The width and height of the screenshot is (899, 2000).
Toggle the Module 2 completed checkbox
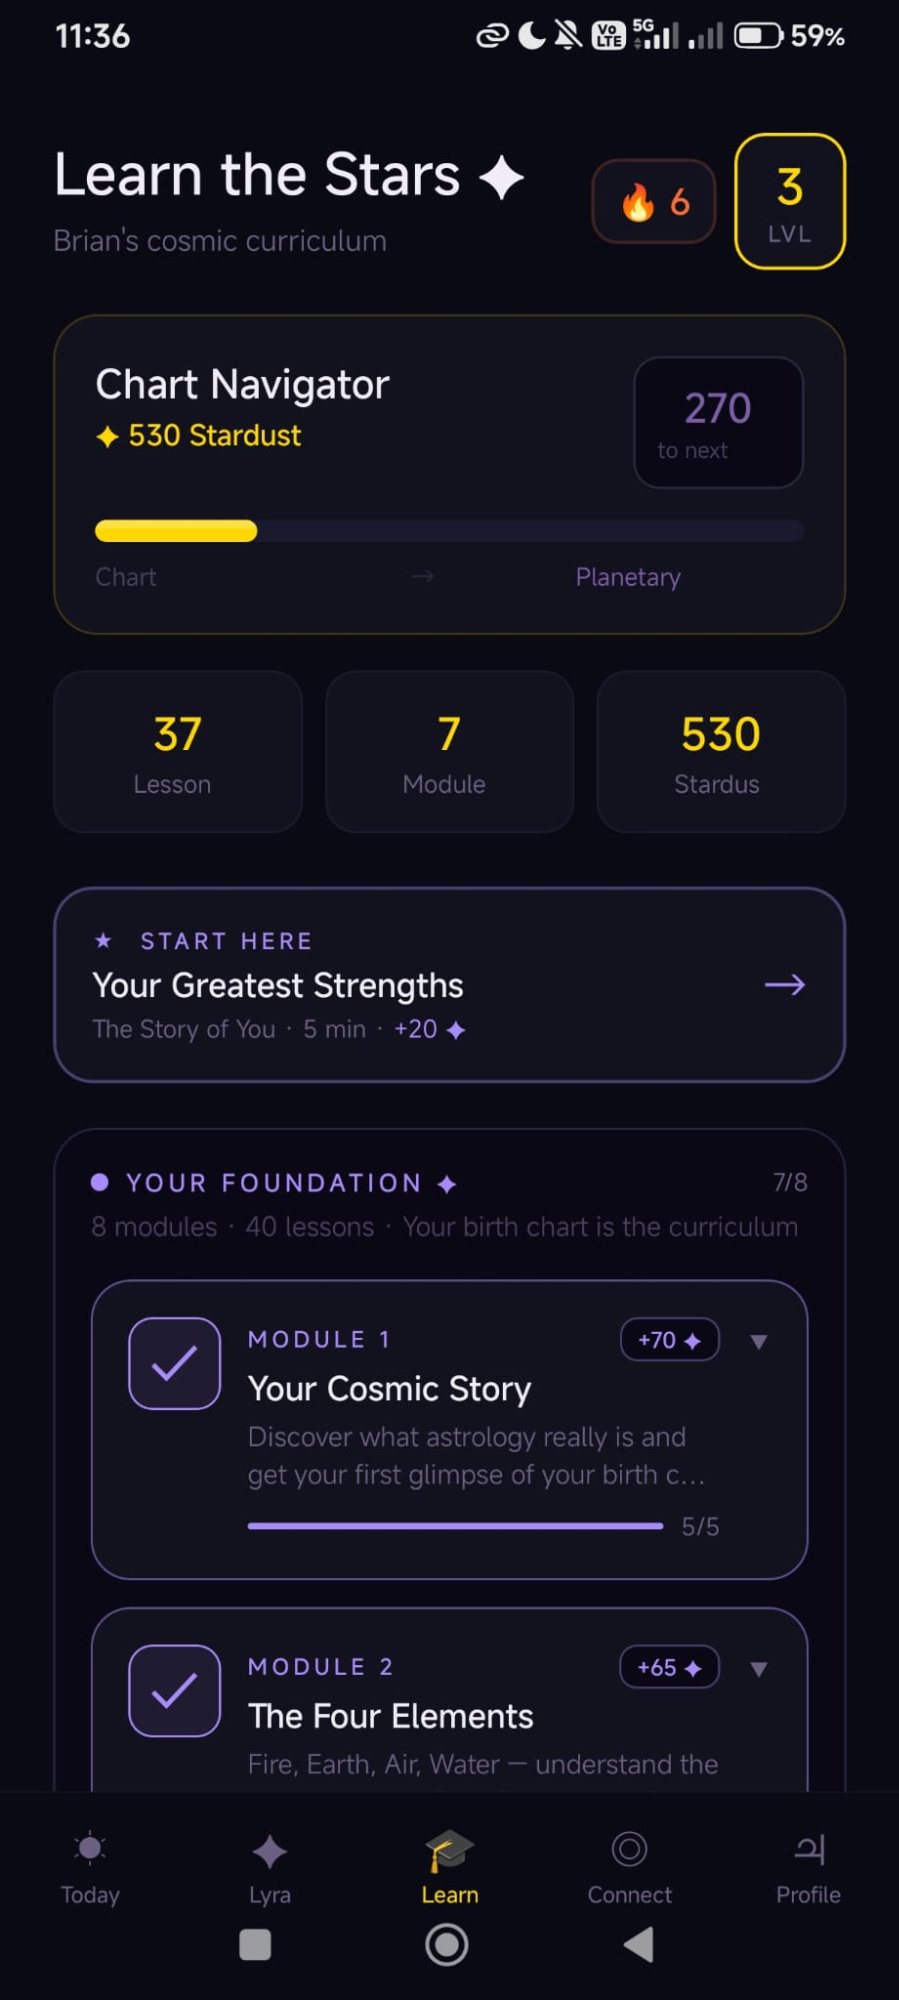[x=175, y=1691]
